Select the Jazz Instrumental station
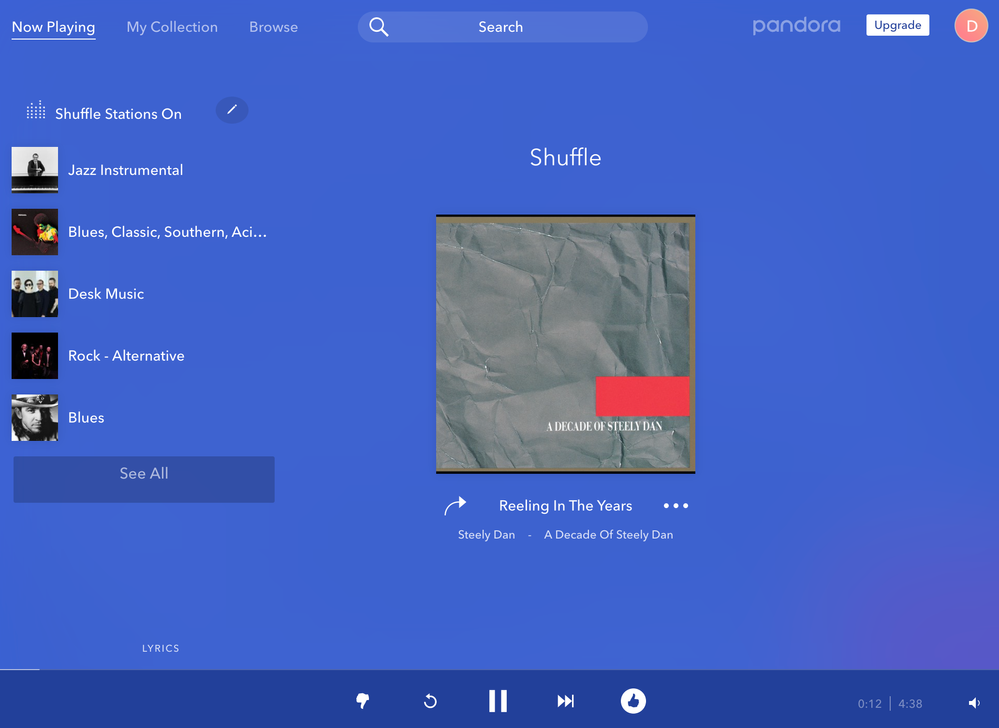Image resolution: width=999 pixels, height=728 pixels. [x=125, y=170]
